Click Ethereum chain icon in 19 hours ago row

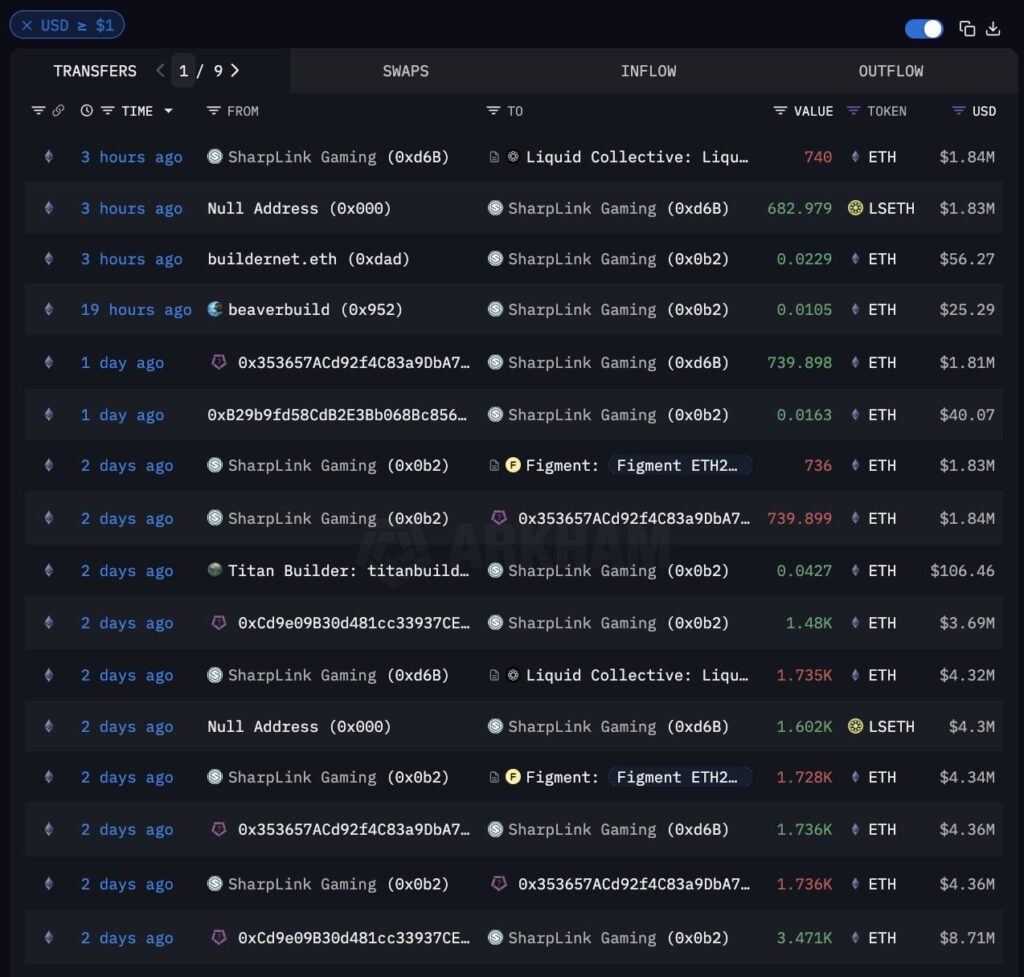tap(49, 310)
